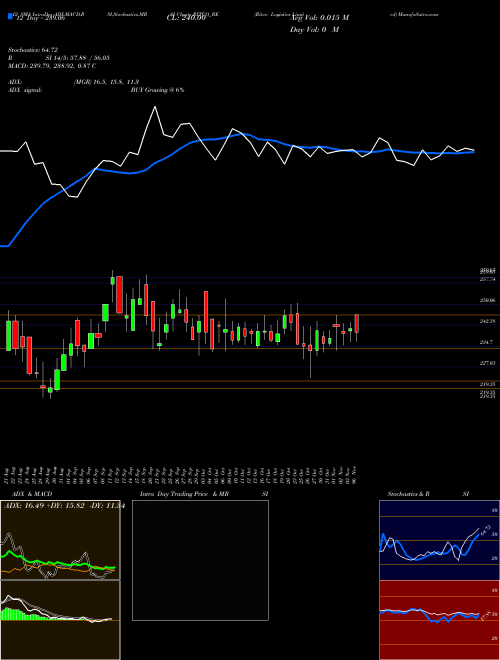The width and height of the screenshot is (500, 660).
Task: Open the MACD histogram mini chart
Action: [x=60, y=620]
